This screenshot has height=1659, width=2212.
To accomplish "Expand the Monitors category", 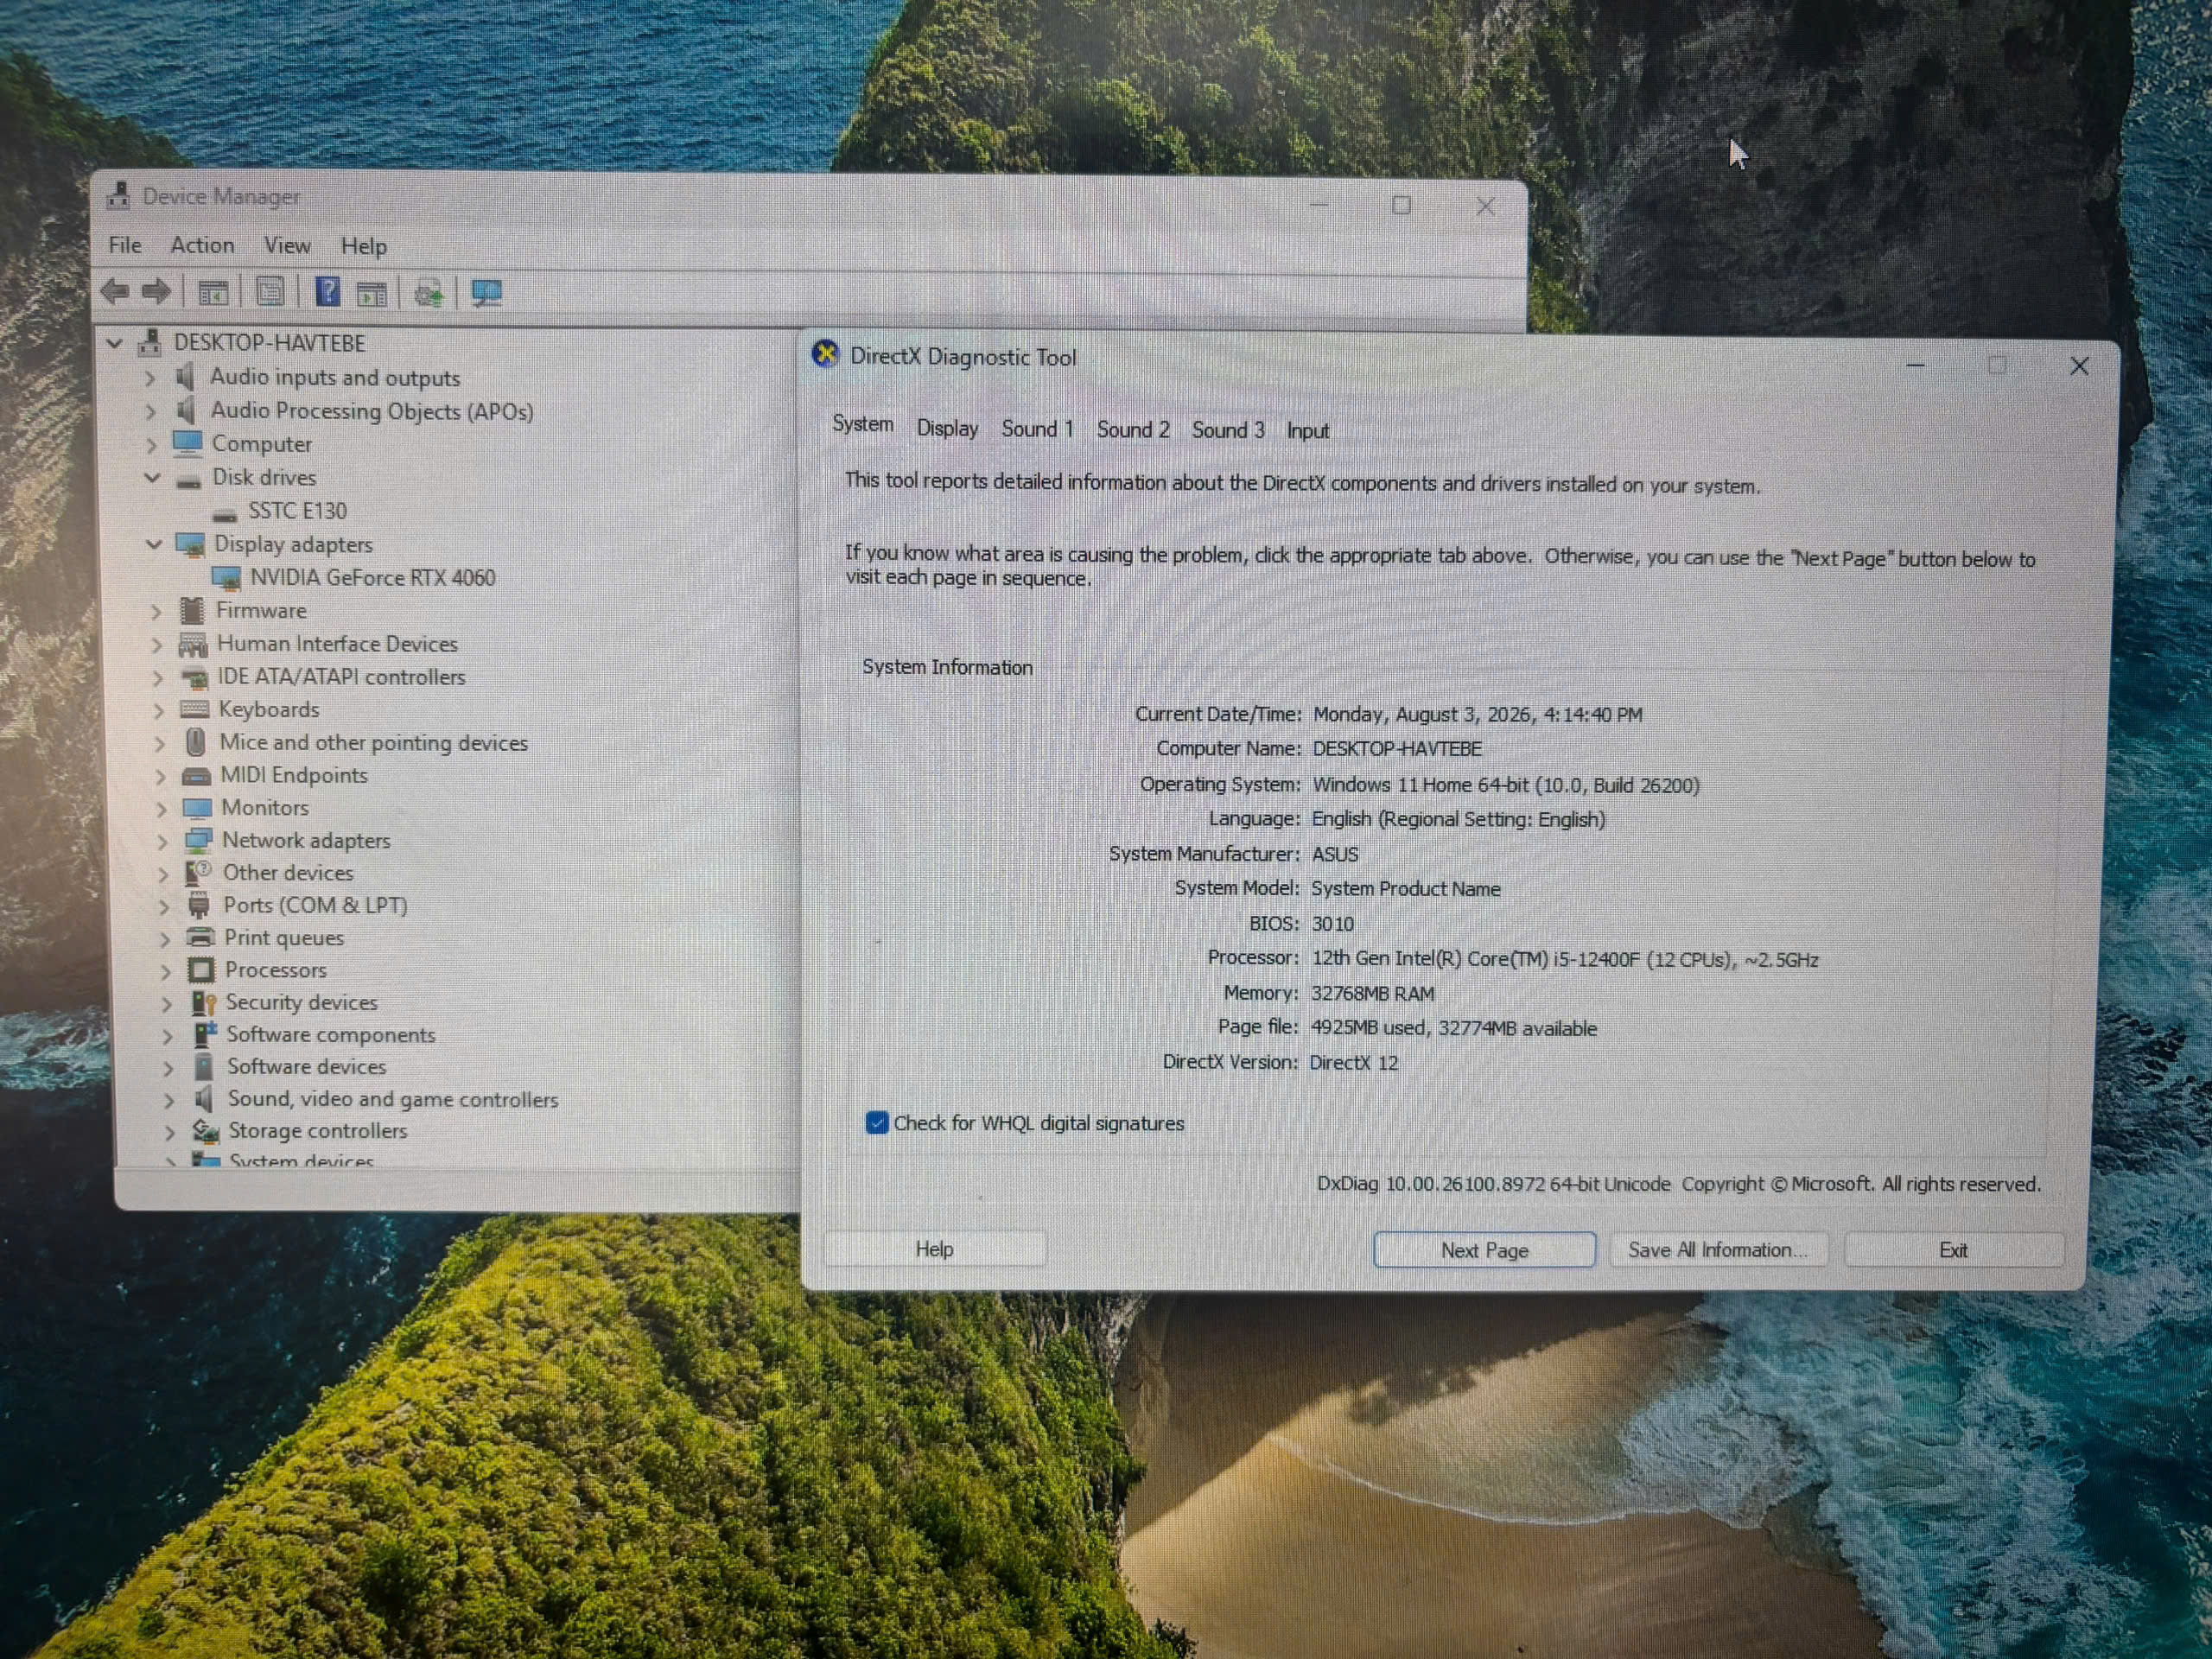I will click(161, 808).
